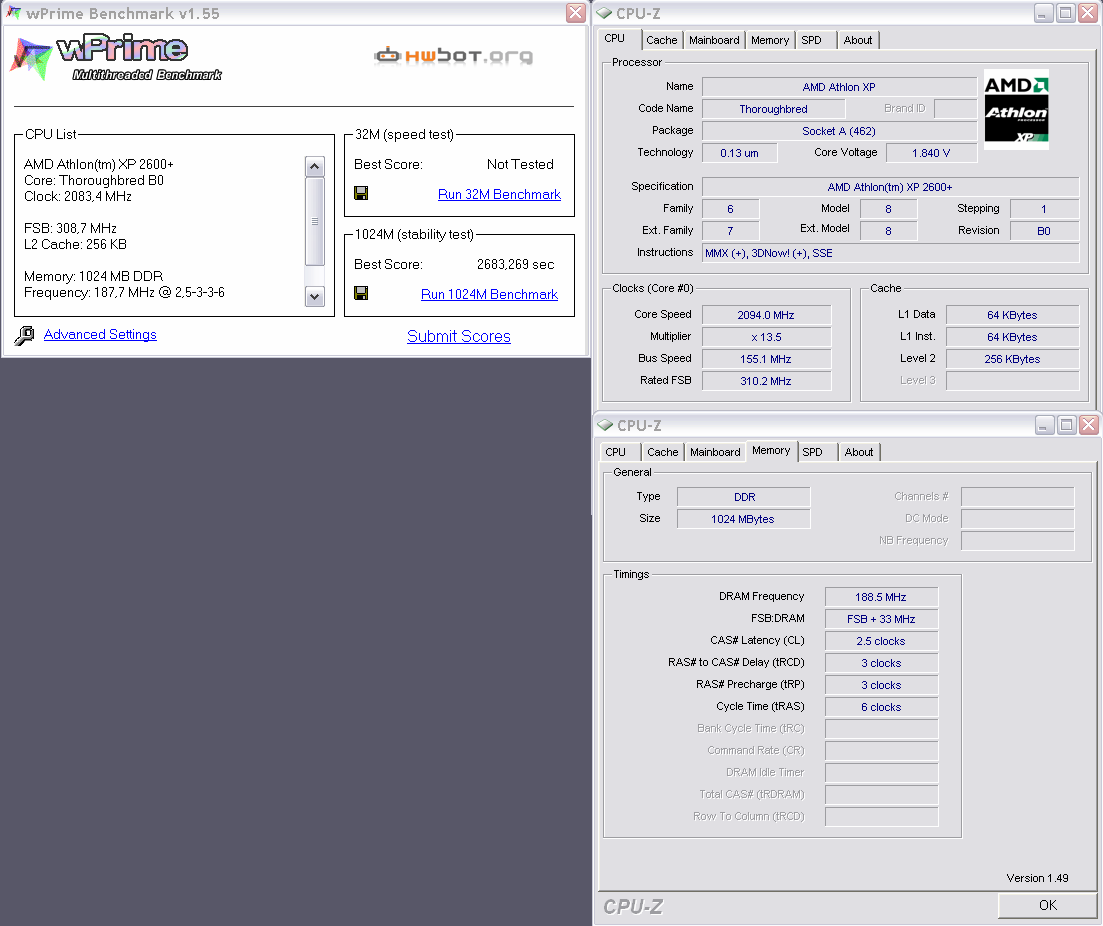The image size is (1103, 926).
Task: Click the memory Type field DDR
Action: point(744,497)
